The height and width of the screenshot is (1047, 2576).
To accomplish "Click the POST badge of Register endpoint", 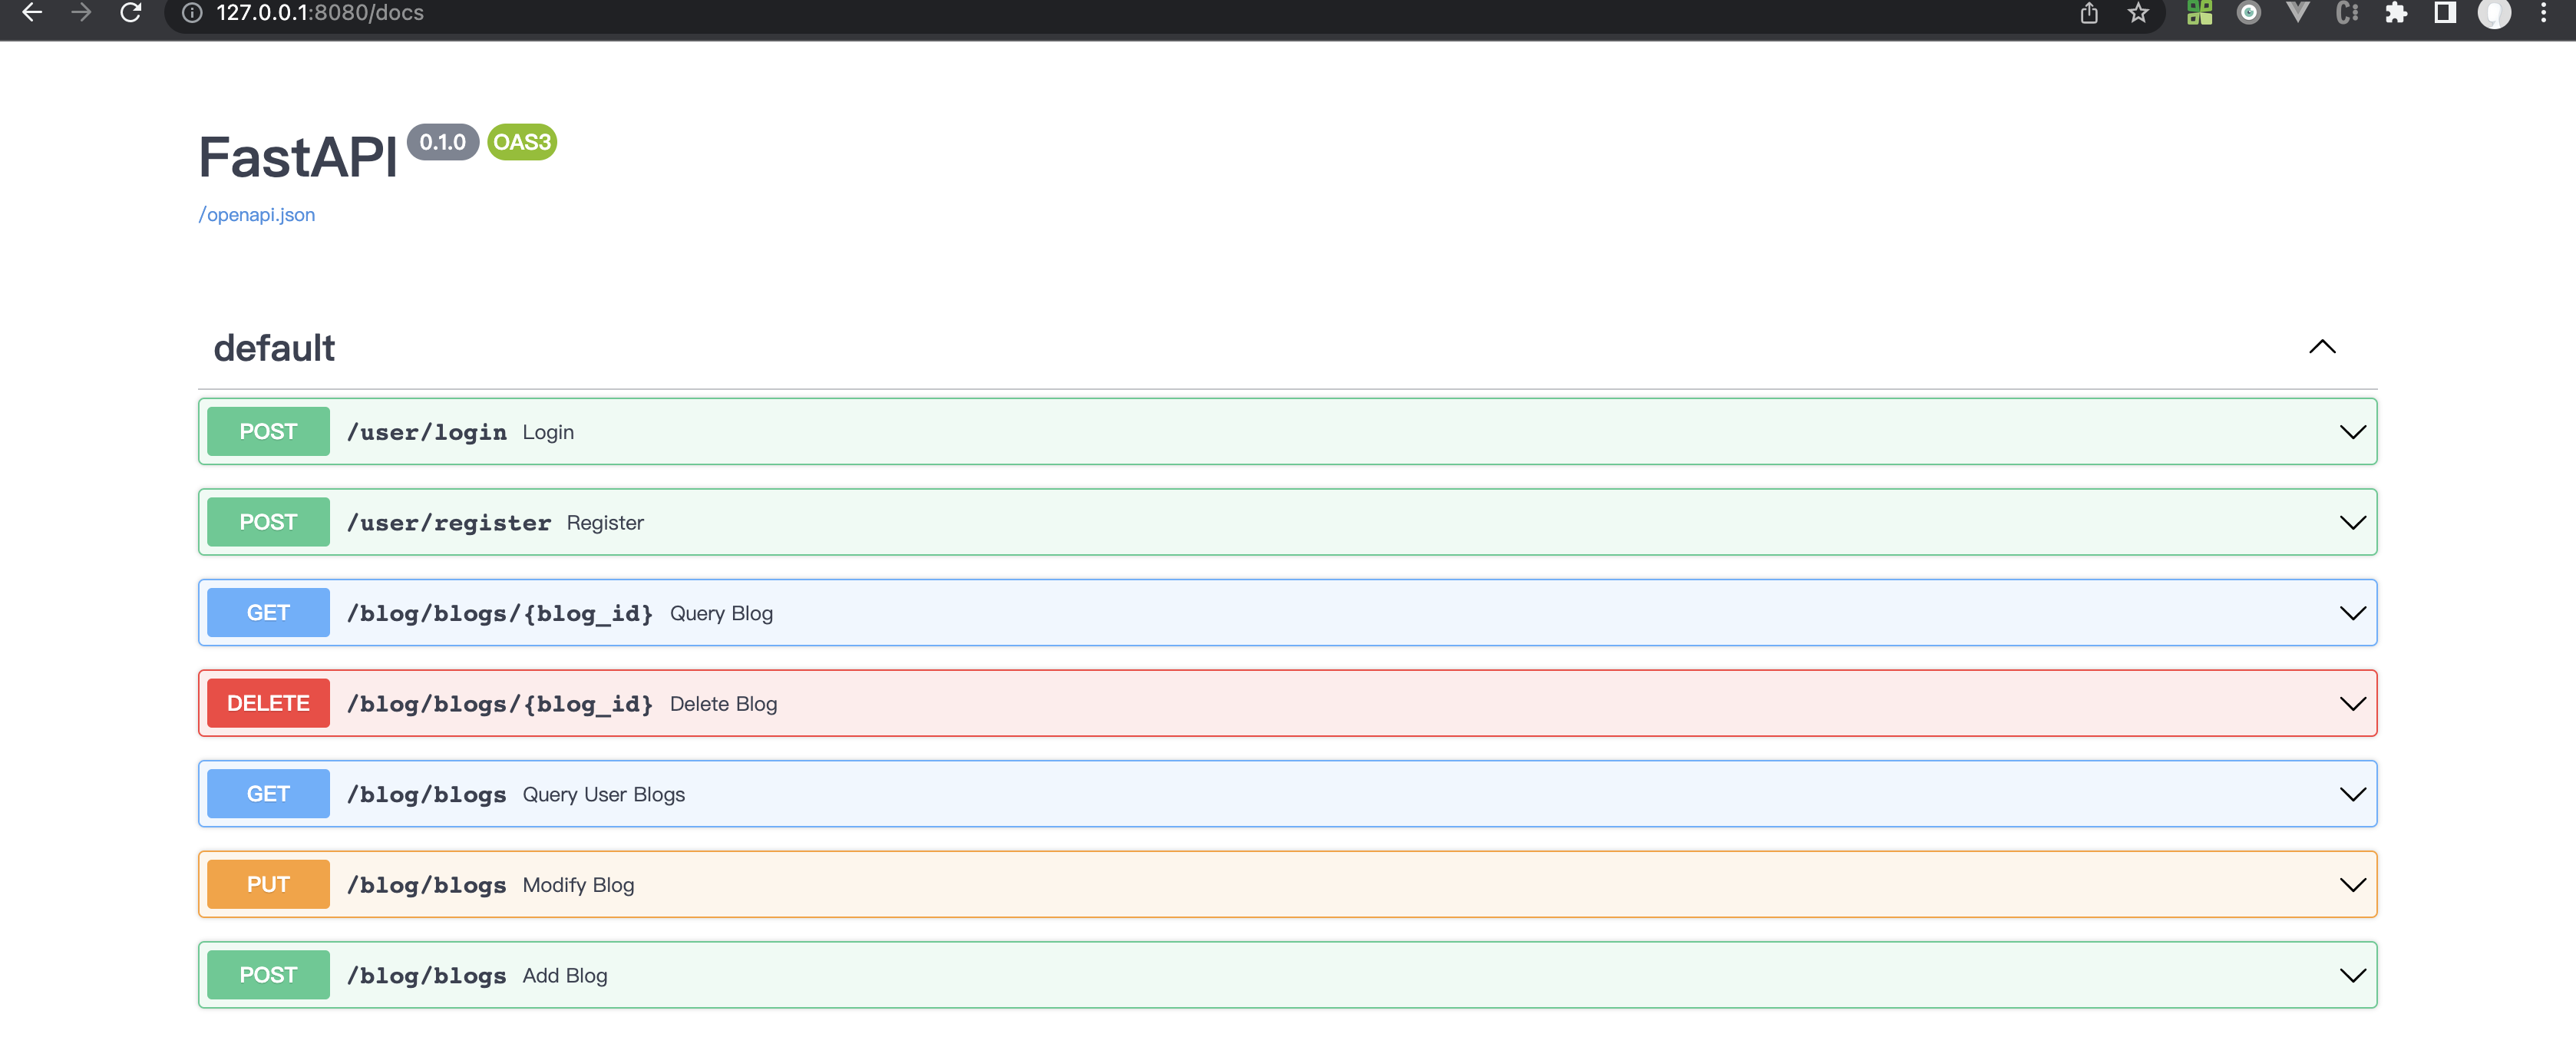I will click(268, 522).
